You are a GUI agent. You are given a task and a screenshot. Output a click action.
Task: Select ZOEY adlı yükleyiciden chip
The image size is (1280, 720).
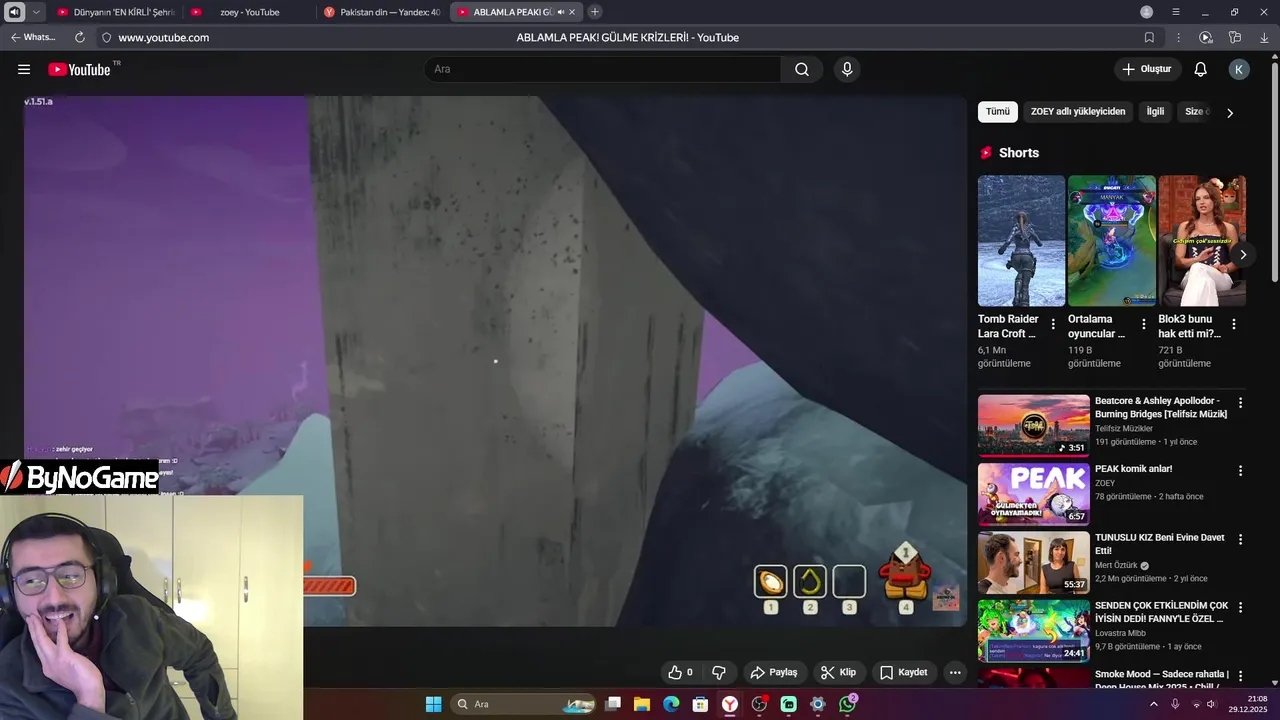point(1078,112)
